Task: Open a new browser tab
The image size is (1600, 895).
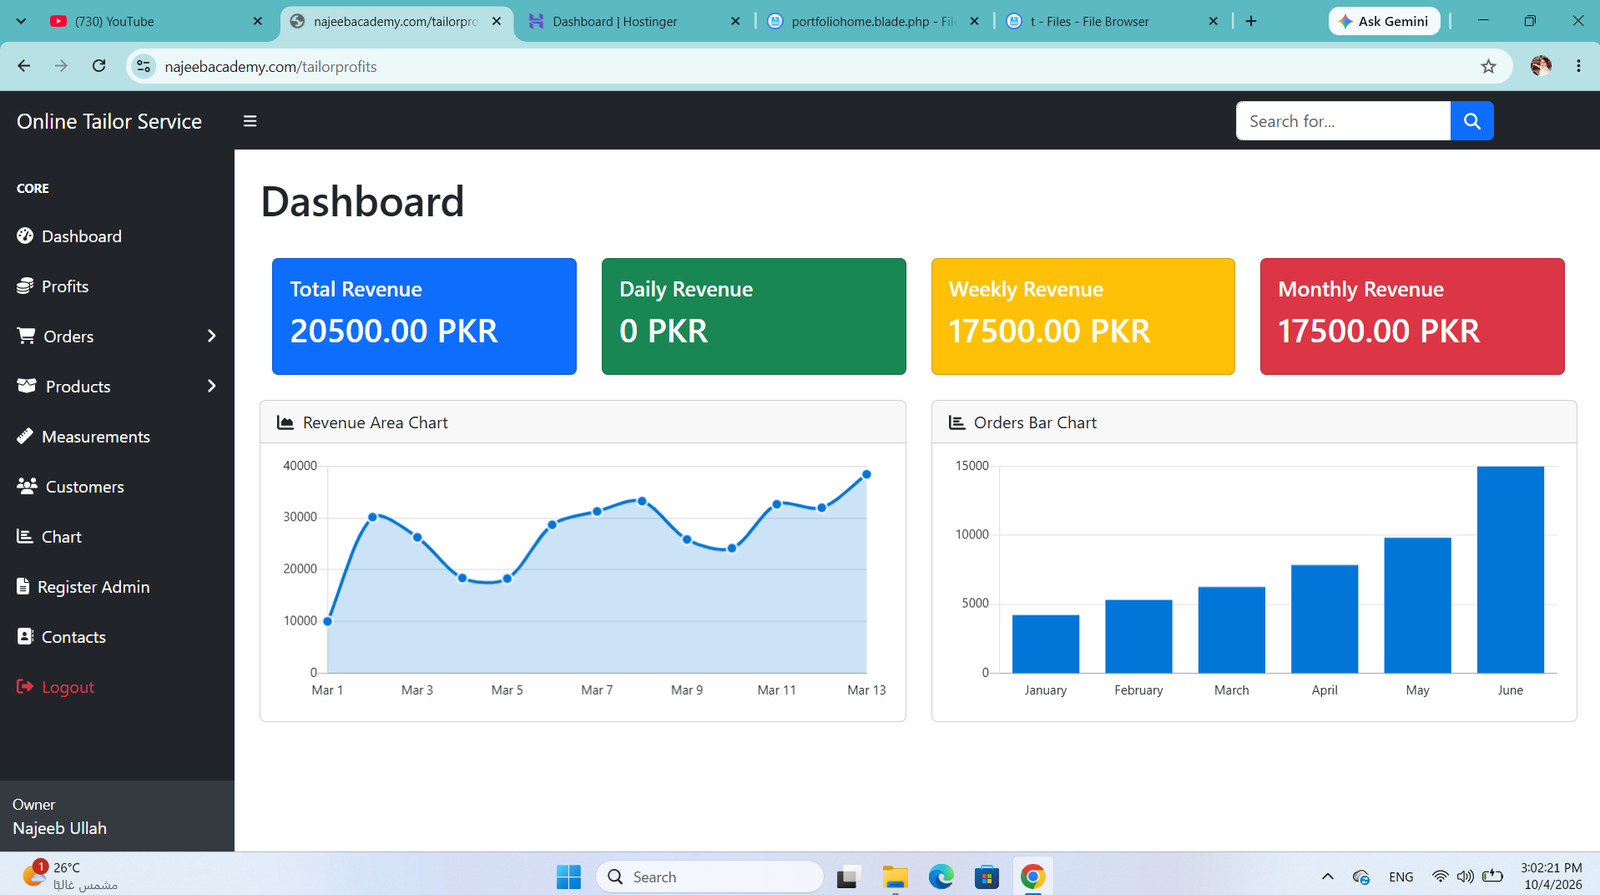Action: pyautogui.click(x=1251, y=21)
